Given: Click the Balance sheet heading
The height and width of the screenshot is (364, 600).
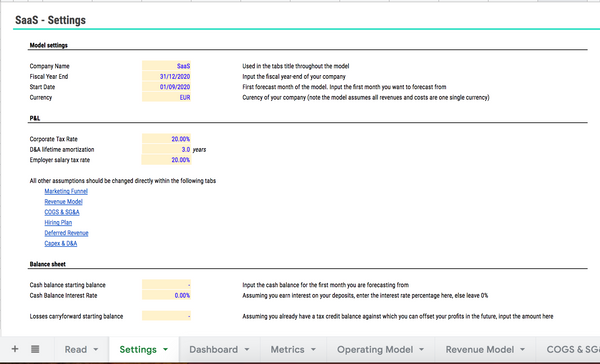Looking at the screenshot, I should tap(47, 264).
